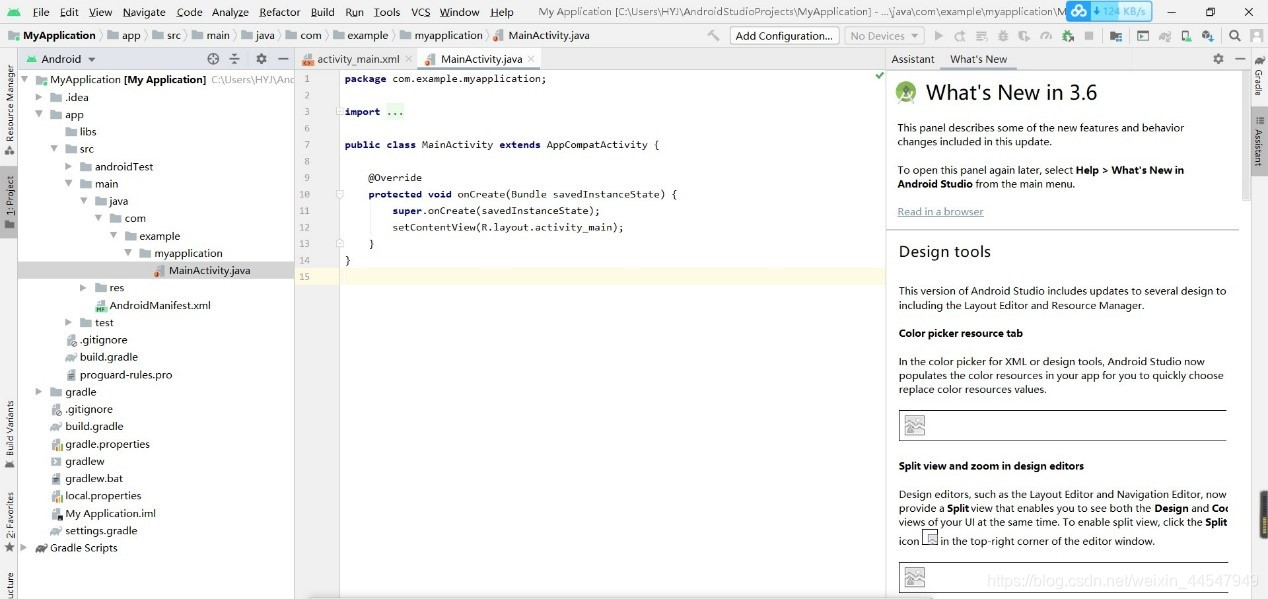Sync Project with Gradle Files elephant icon
The width and height of the screenshot is (1268, 599).
[x=1166, y=36]
